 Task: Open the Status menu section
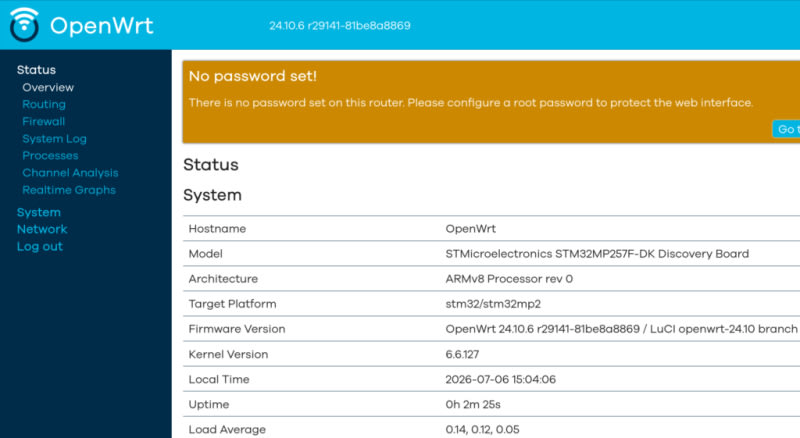(36, 70)
